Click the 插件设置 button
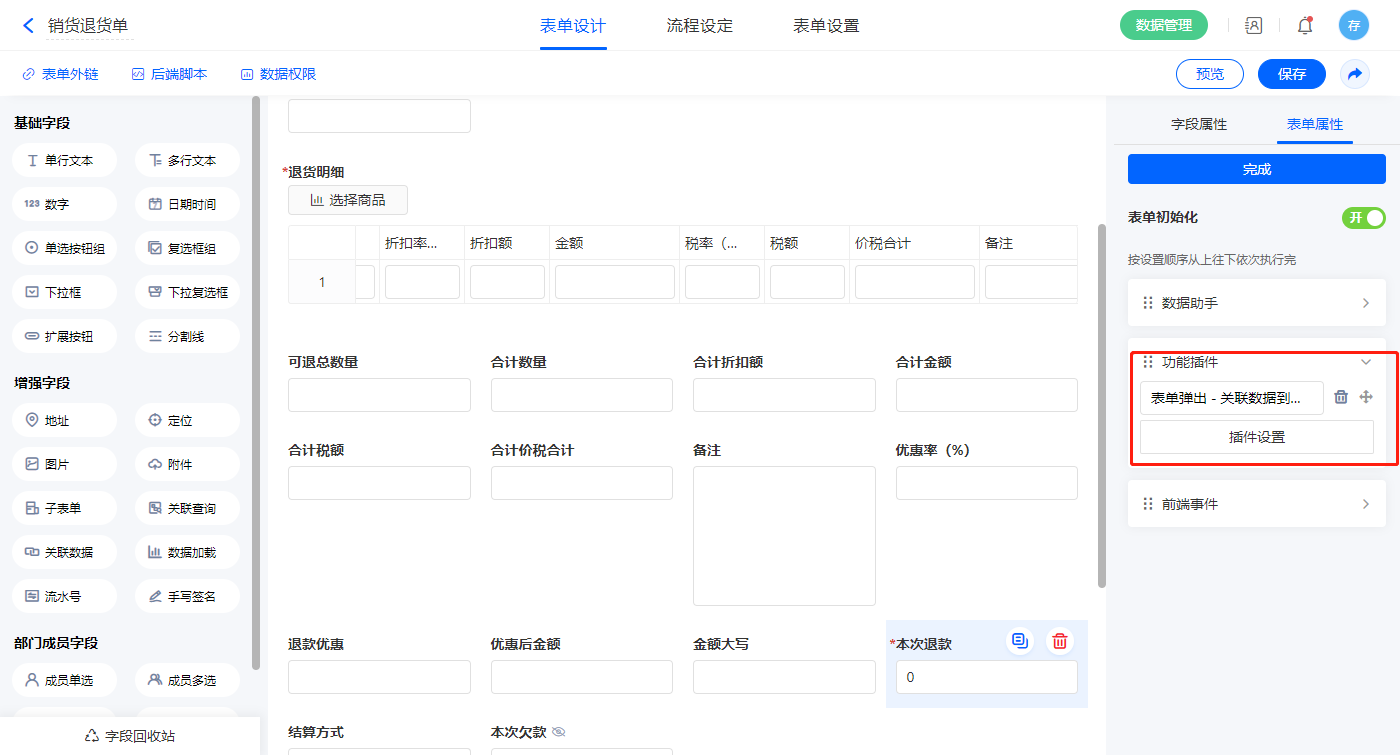The height and width of the screenshot is (755, 1400). click(1256, 437)
